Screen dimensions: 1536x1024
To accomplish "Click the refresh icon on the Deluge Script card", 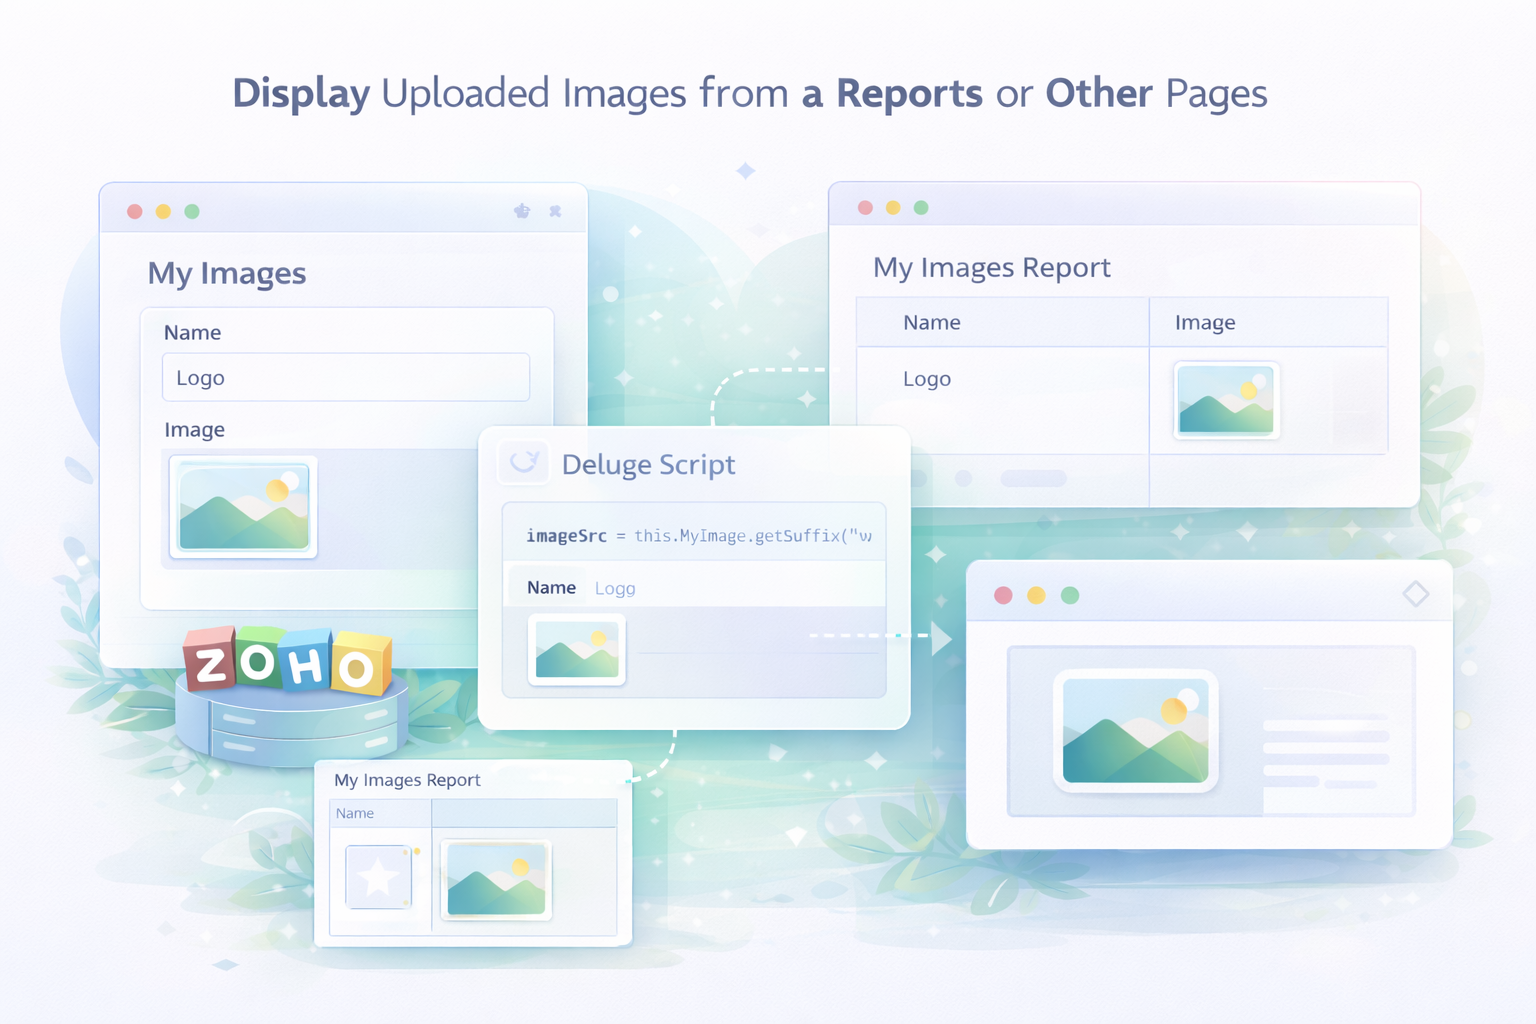I will point(524,463).
